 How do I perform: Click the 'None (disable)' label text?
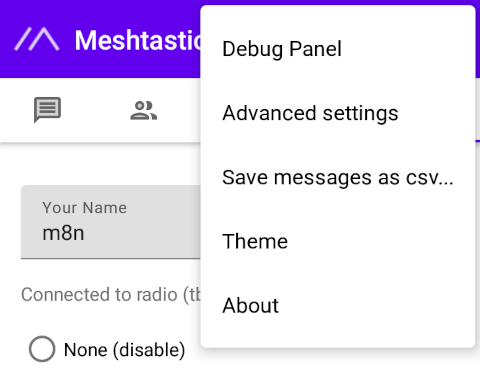coord(124,350)
